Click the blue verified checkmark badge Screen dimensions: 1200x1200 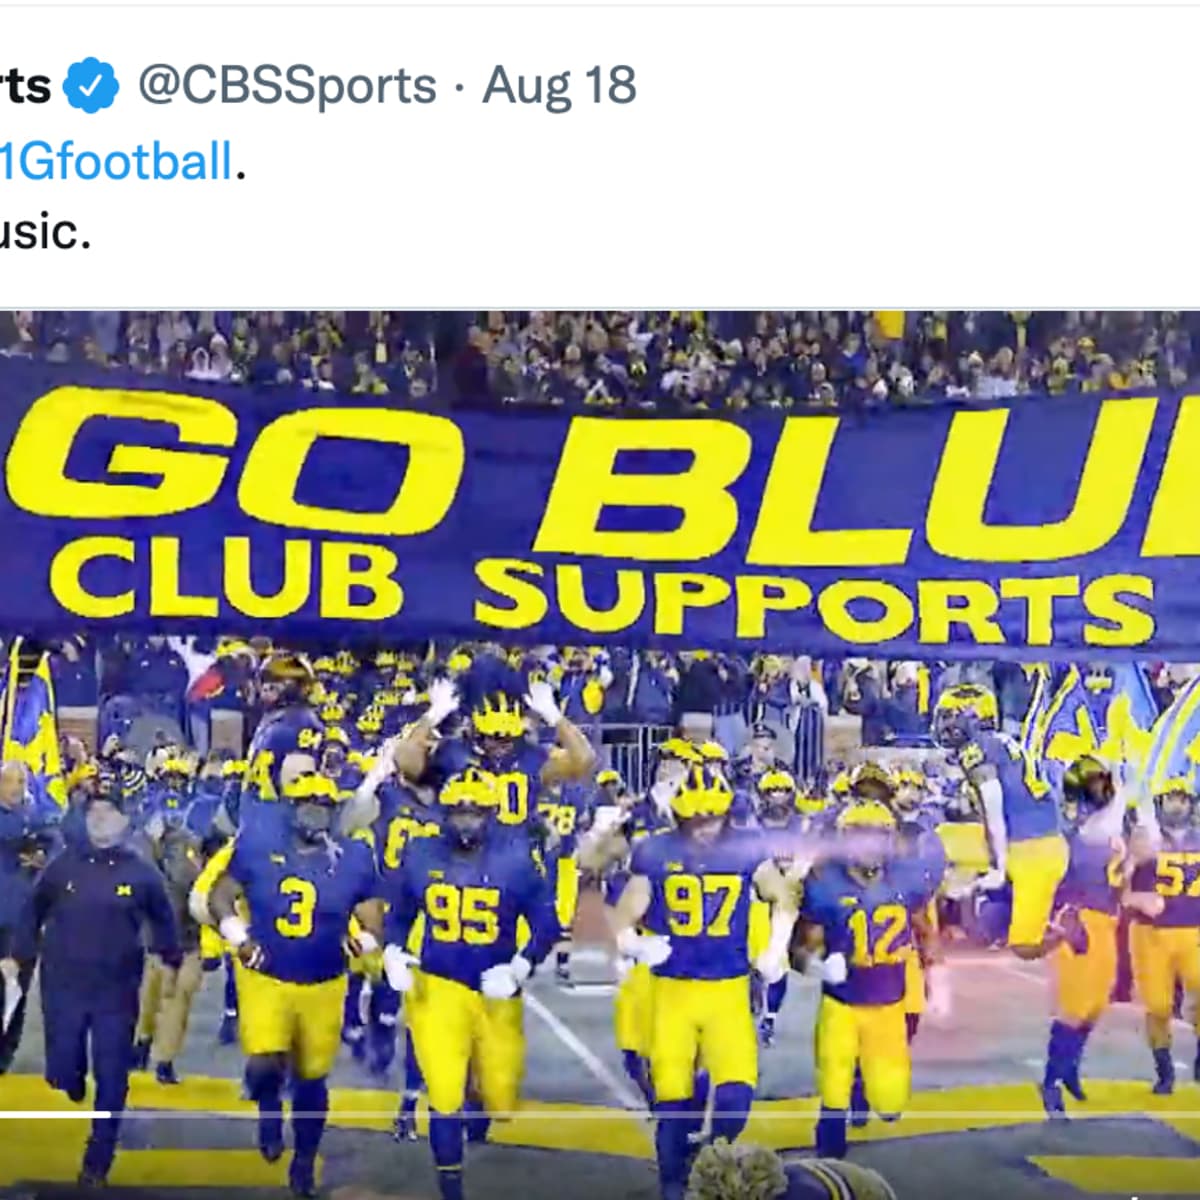click(91, 86)
